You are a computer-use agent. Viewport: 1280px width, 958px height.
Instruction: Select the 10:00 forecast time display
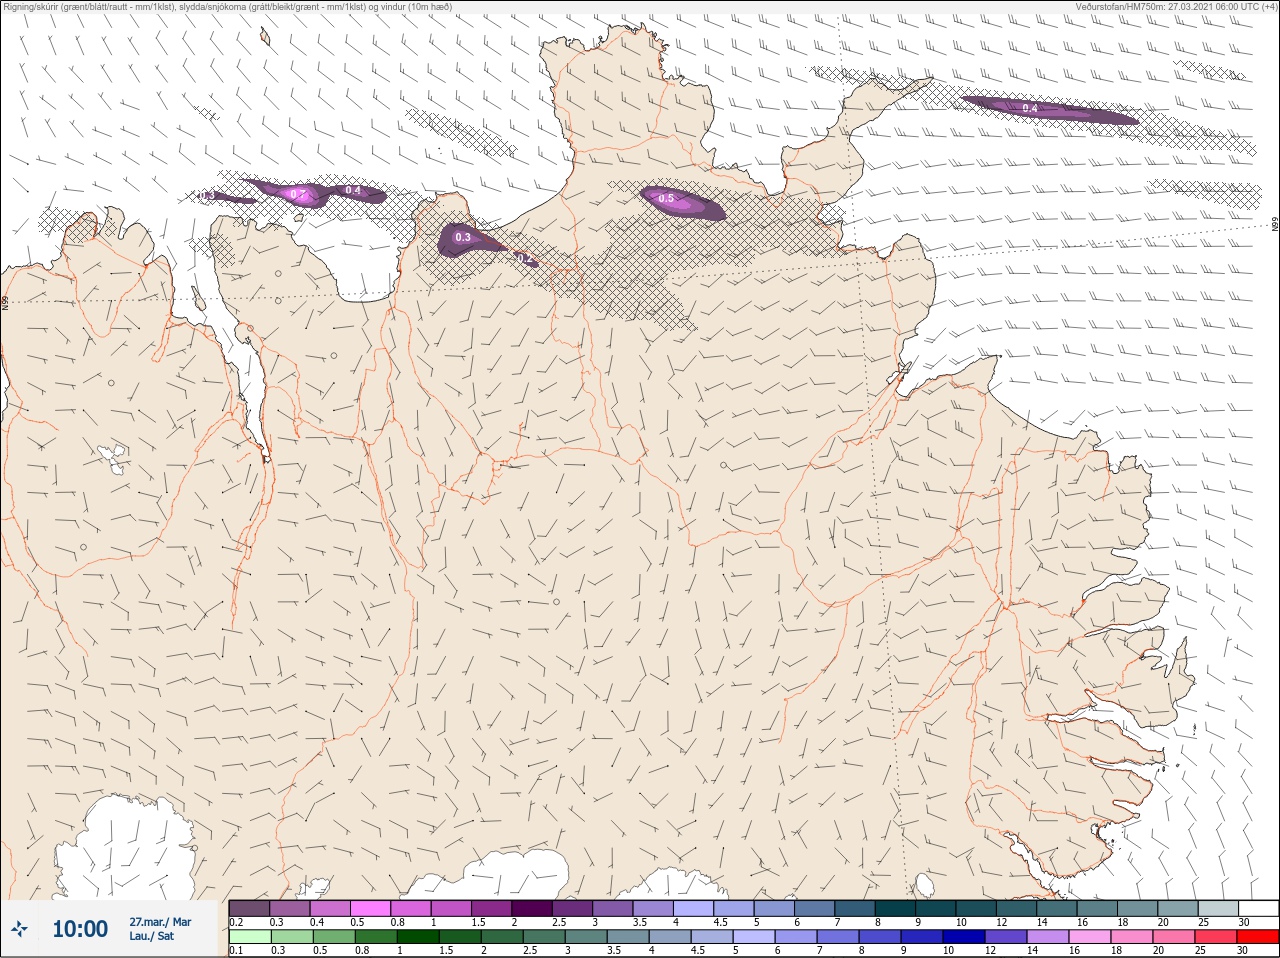[x=80, y=929]
